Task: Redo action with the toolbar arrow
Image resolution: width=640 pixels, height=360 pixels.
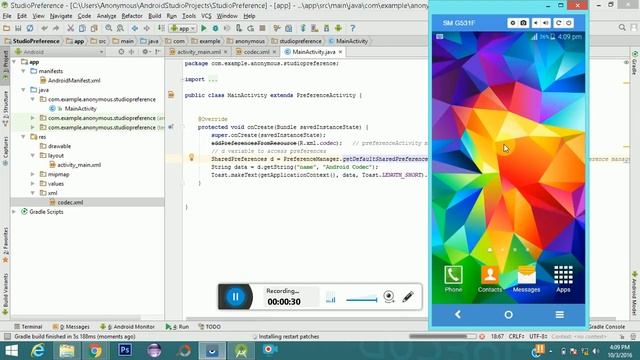Action: coord(56,28)
